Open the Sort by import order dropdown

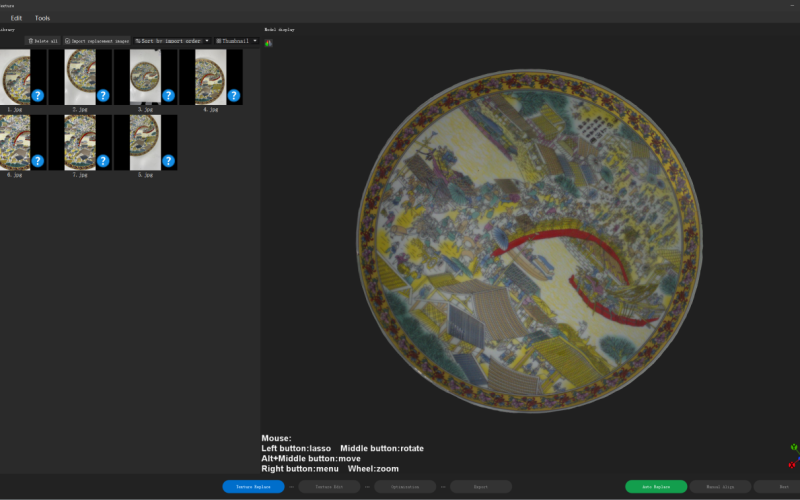point(171,41)
